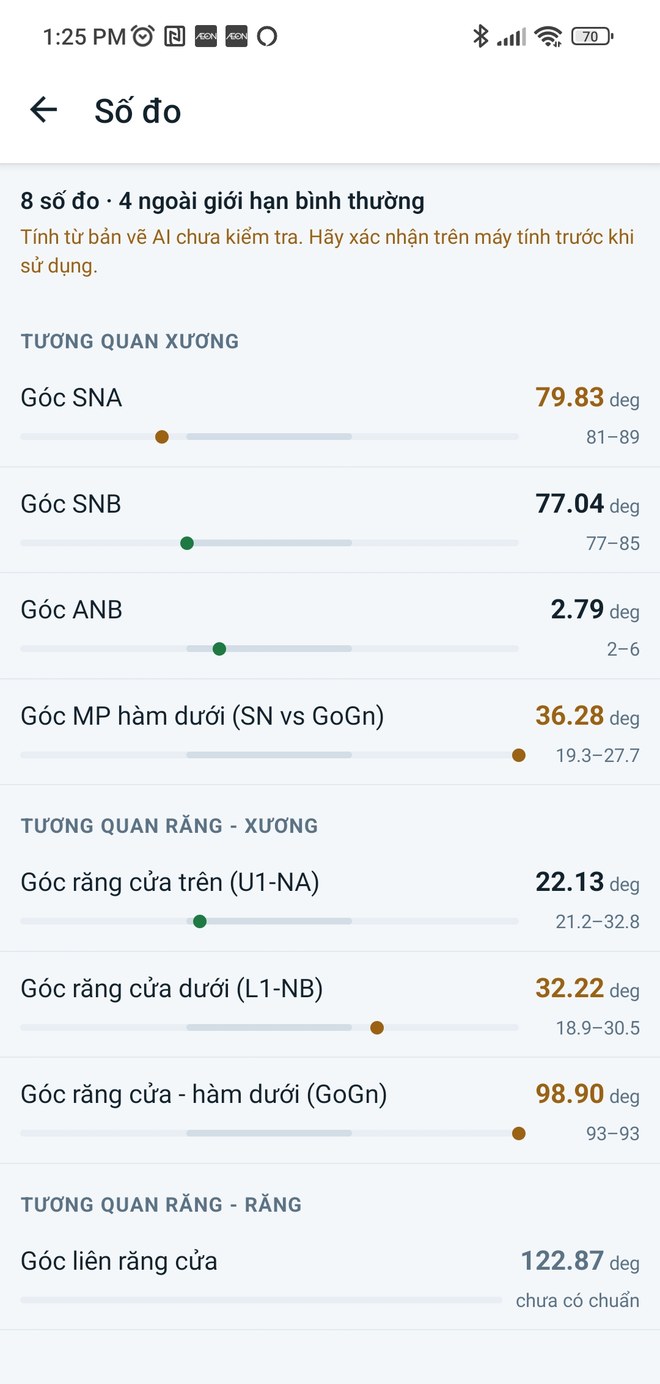
Task: Tap the Bluetooth status icon
Action: (480, 37)
